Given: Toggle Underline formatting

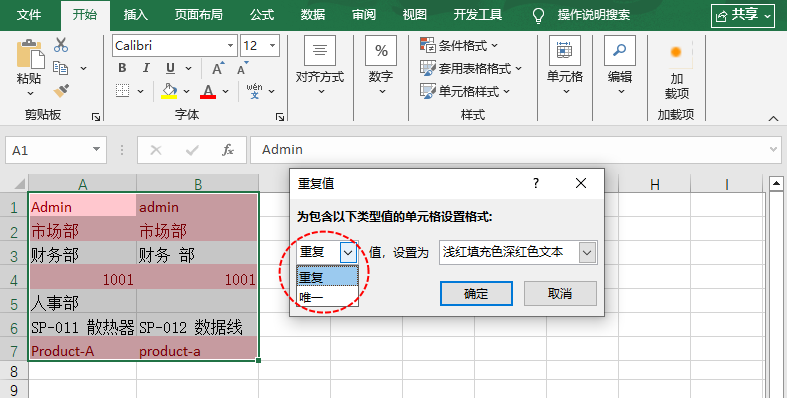Looking at the screenshot, I should tap(171, 68).
